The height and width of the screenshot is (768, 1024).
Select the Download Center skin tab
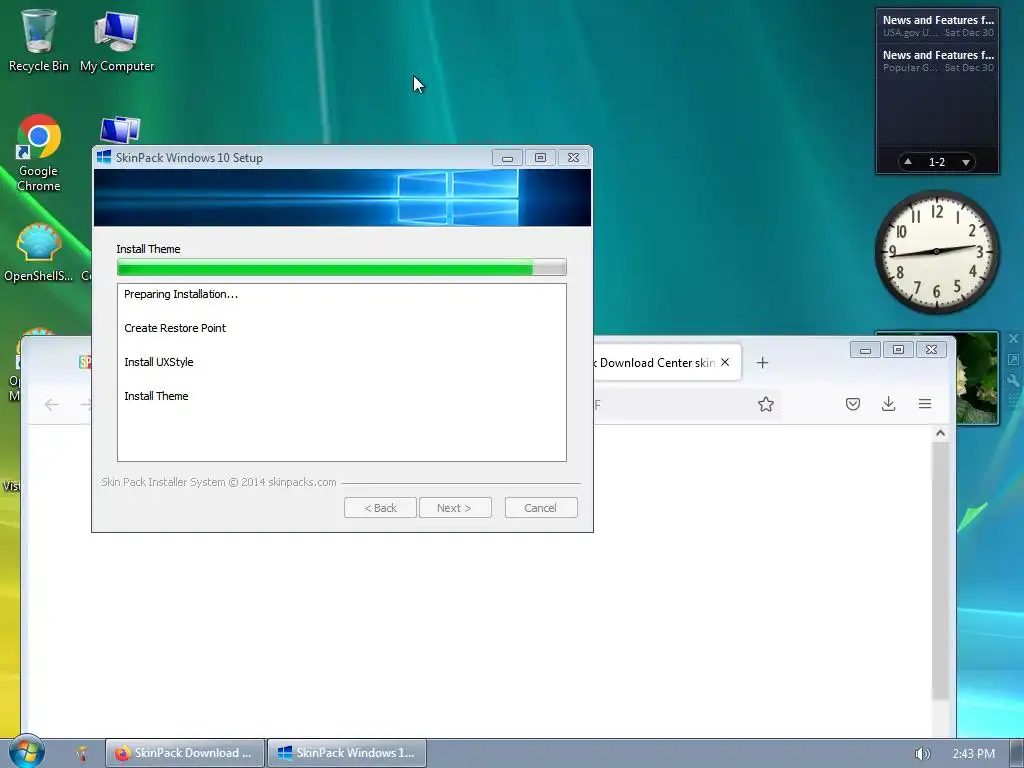[656, 362]
